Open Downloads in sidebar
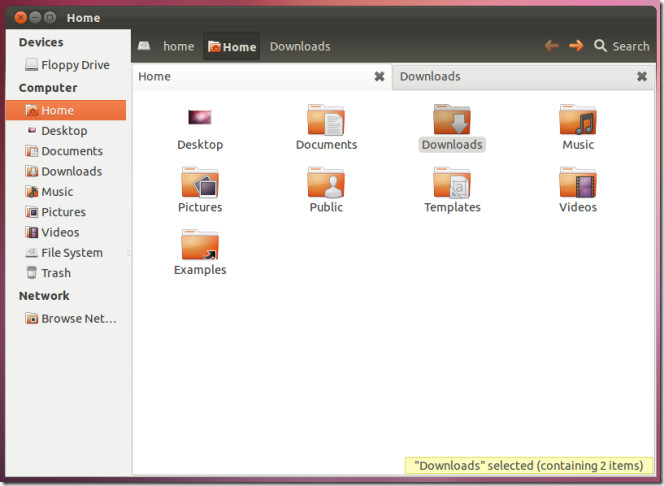The image size is (664, 486). click(66, 171)
